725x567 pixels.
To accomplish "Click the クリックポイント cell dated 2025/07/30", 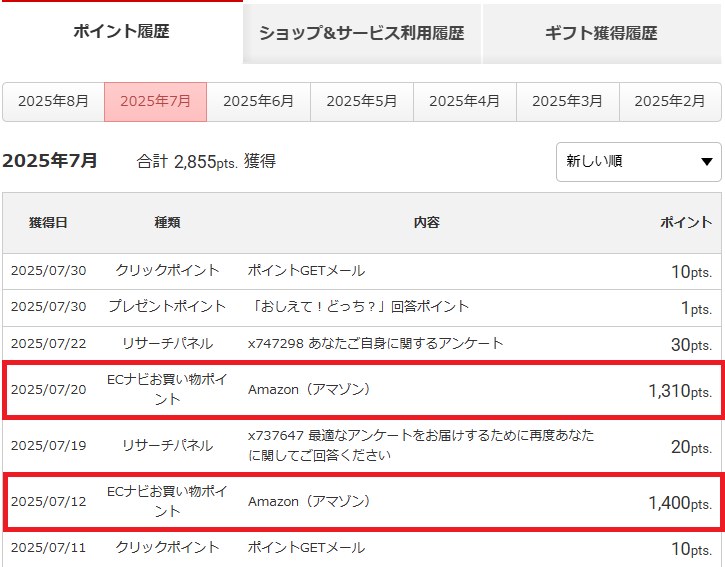I will pyautogui.click(x=167, y=270).
